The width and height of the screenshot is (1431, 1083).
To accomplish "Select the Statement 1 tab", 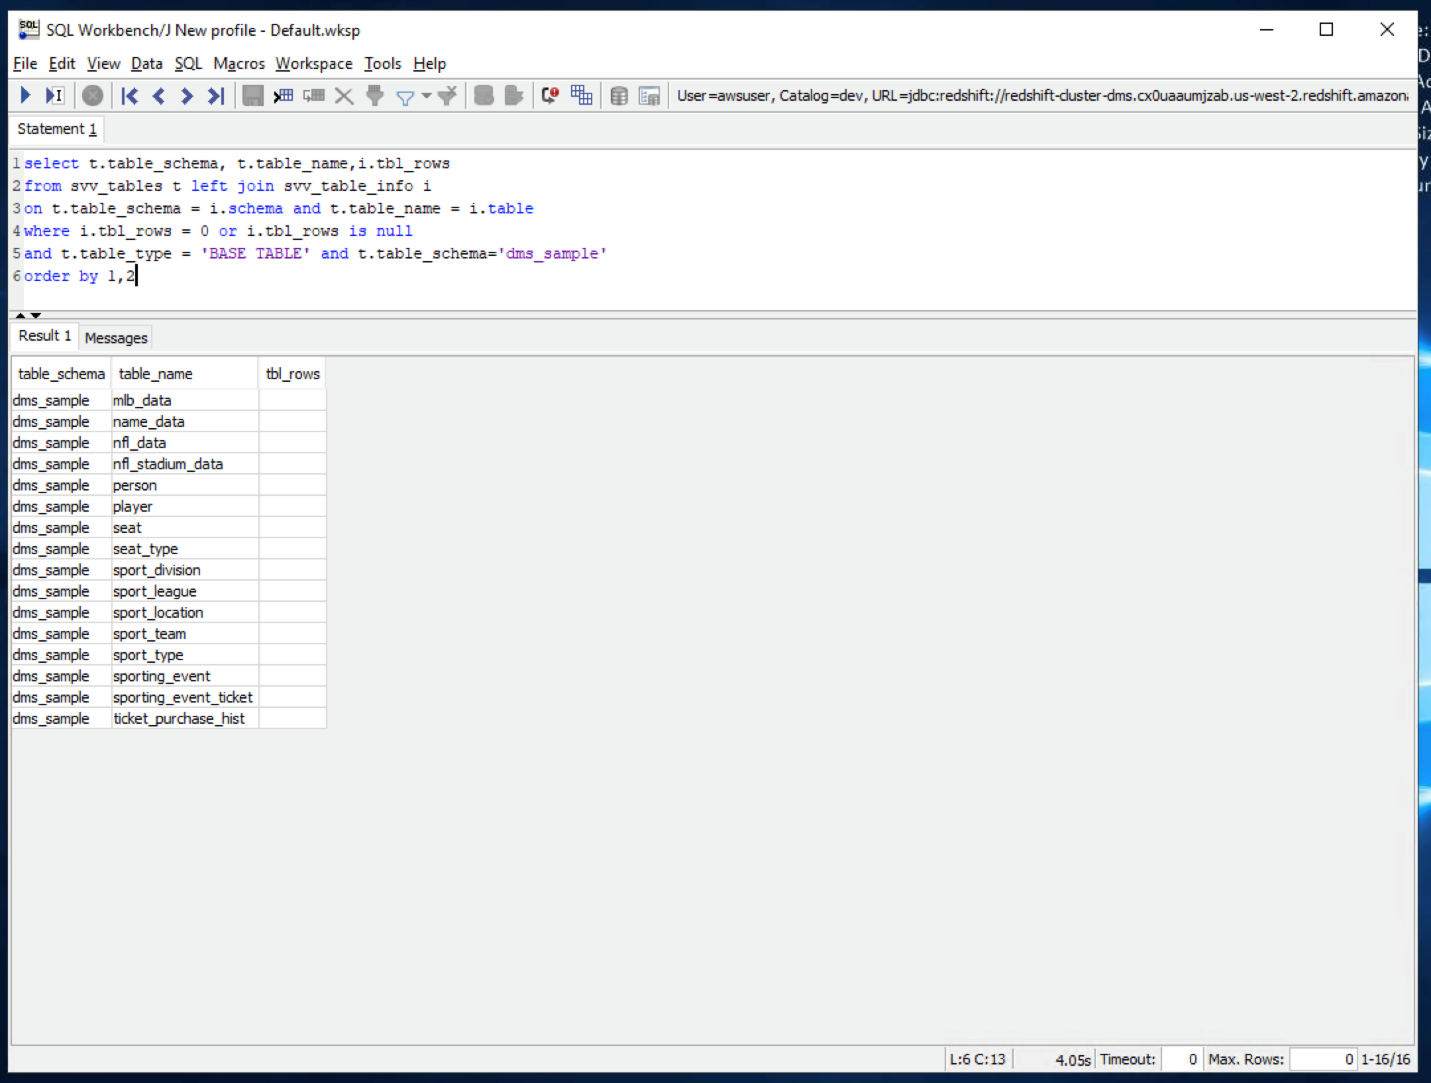I will pyautogui.click(x=57, y=129).
